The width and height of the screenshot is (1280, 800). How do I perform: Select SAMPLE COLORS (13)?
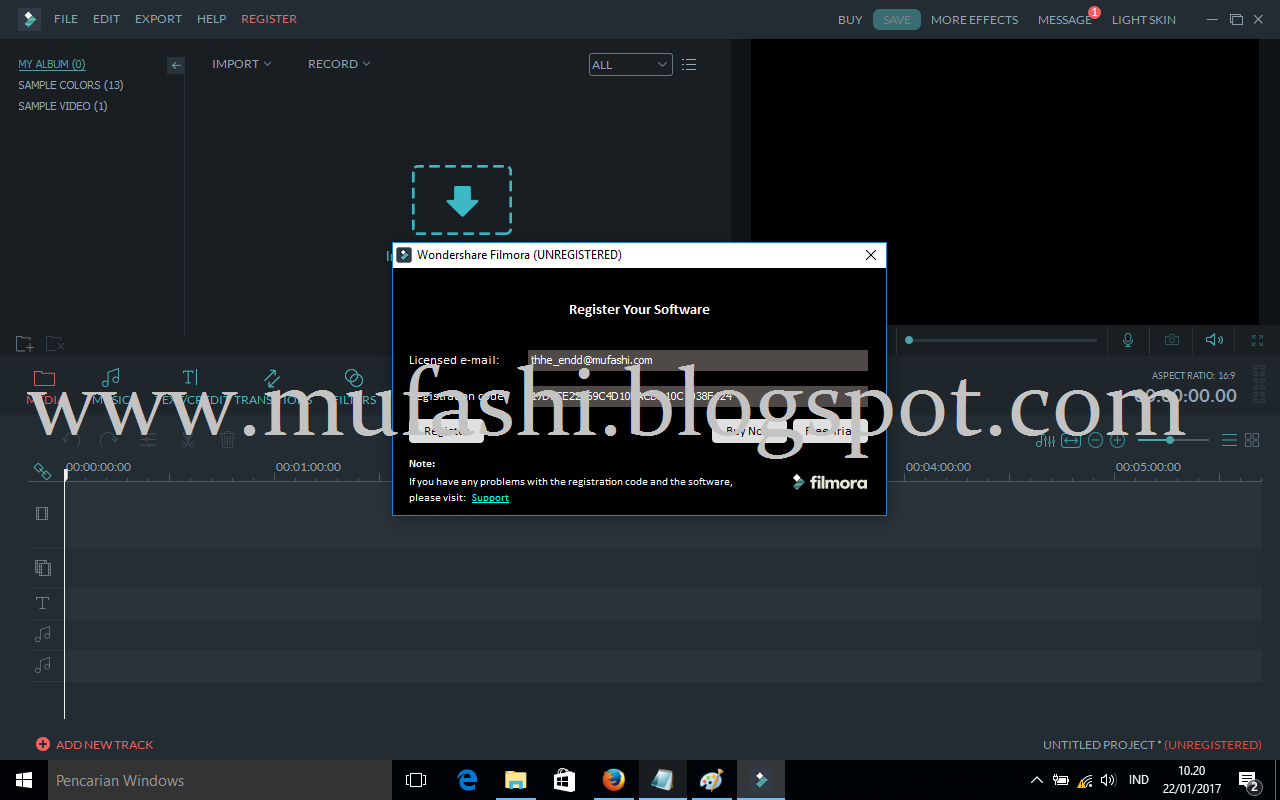coord(71,85)
